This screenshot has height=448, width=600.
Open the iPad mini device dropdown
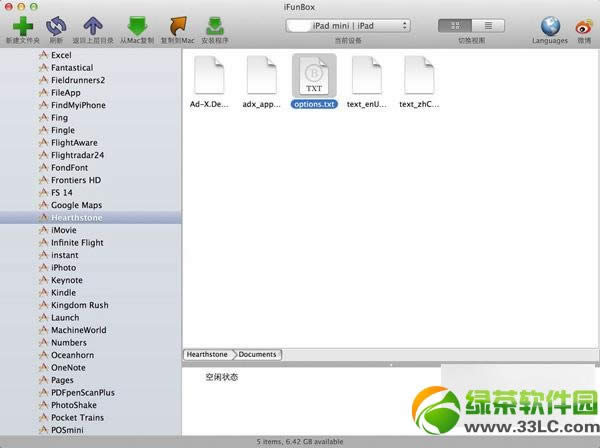click(347, 24)
